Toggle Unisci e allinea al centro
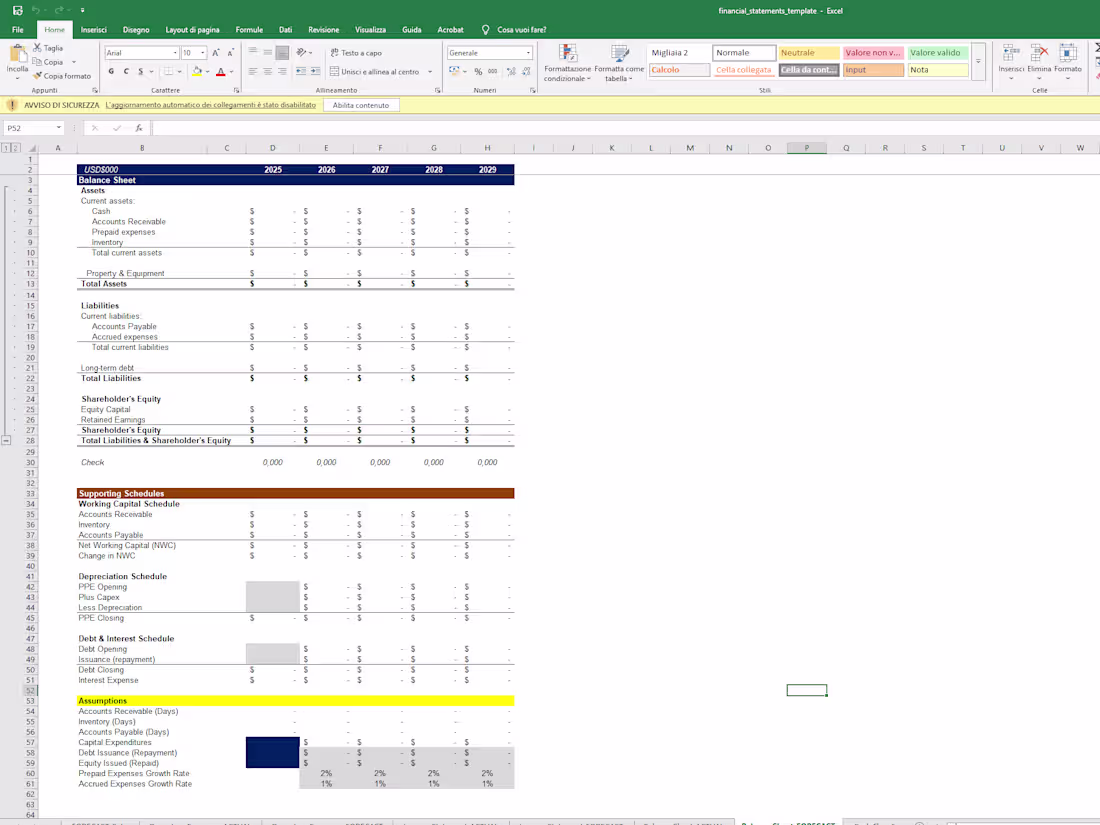Viewport: 1100px width, 825px height. [380, 71]
